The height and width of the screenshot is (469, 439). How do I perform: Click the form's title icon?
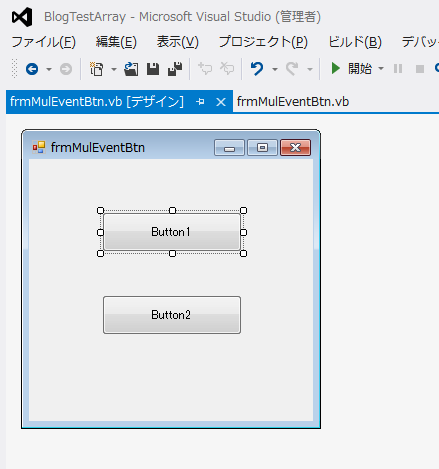(x=39, y=147)
